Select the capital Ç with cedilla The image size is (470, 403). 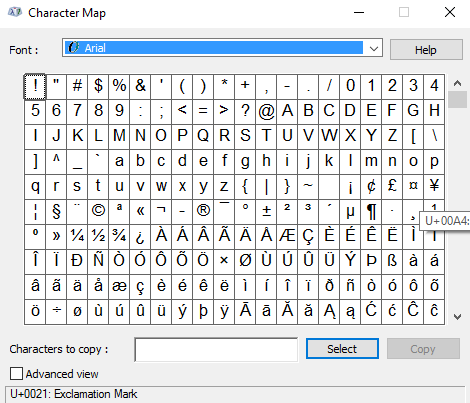click(x=308, y=237)
